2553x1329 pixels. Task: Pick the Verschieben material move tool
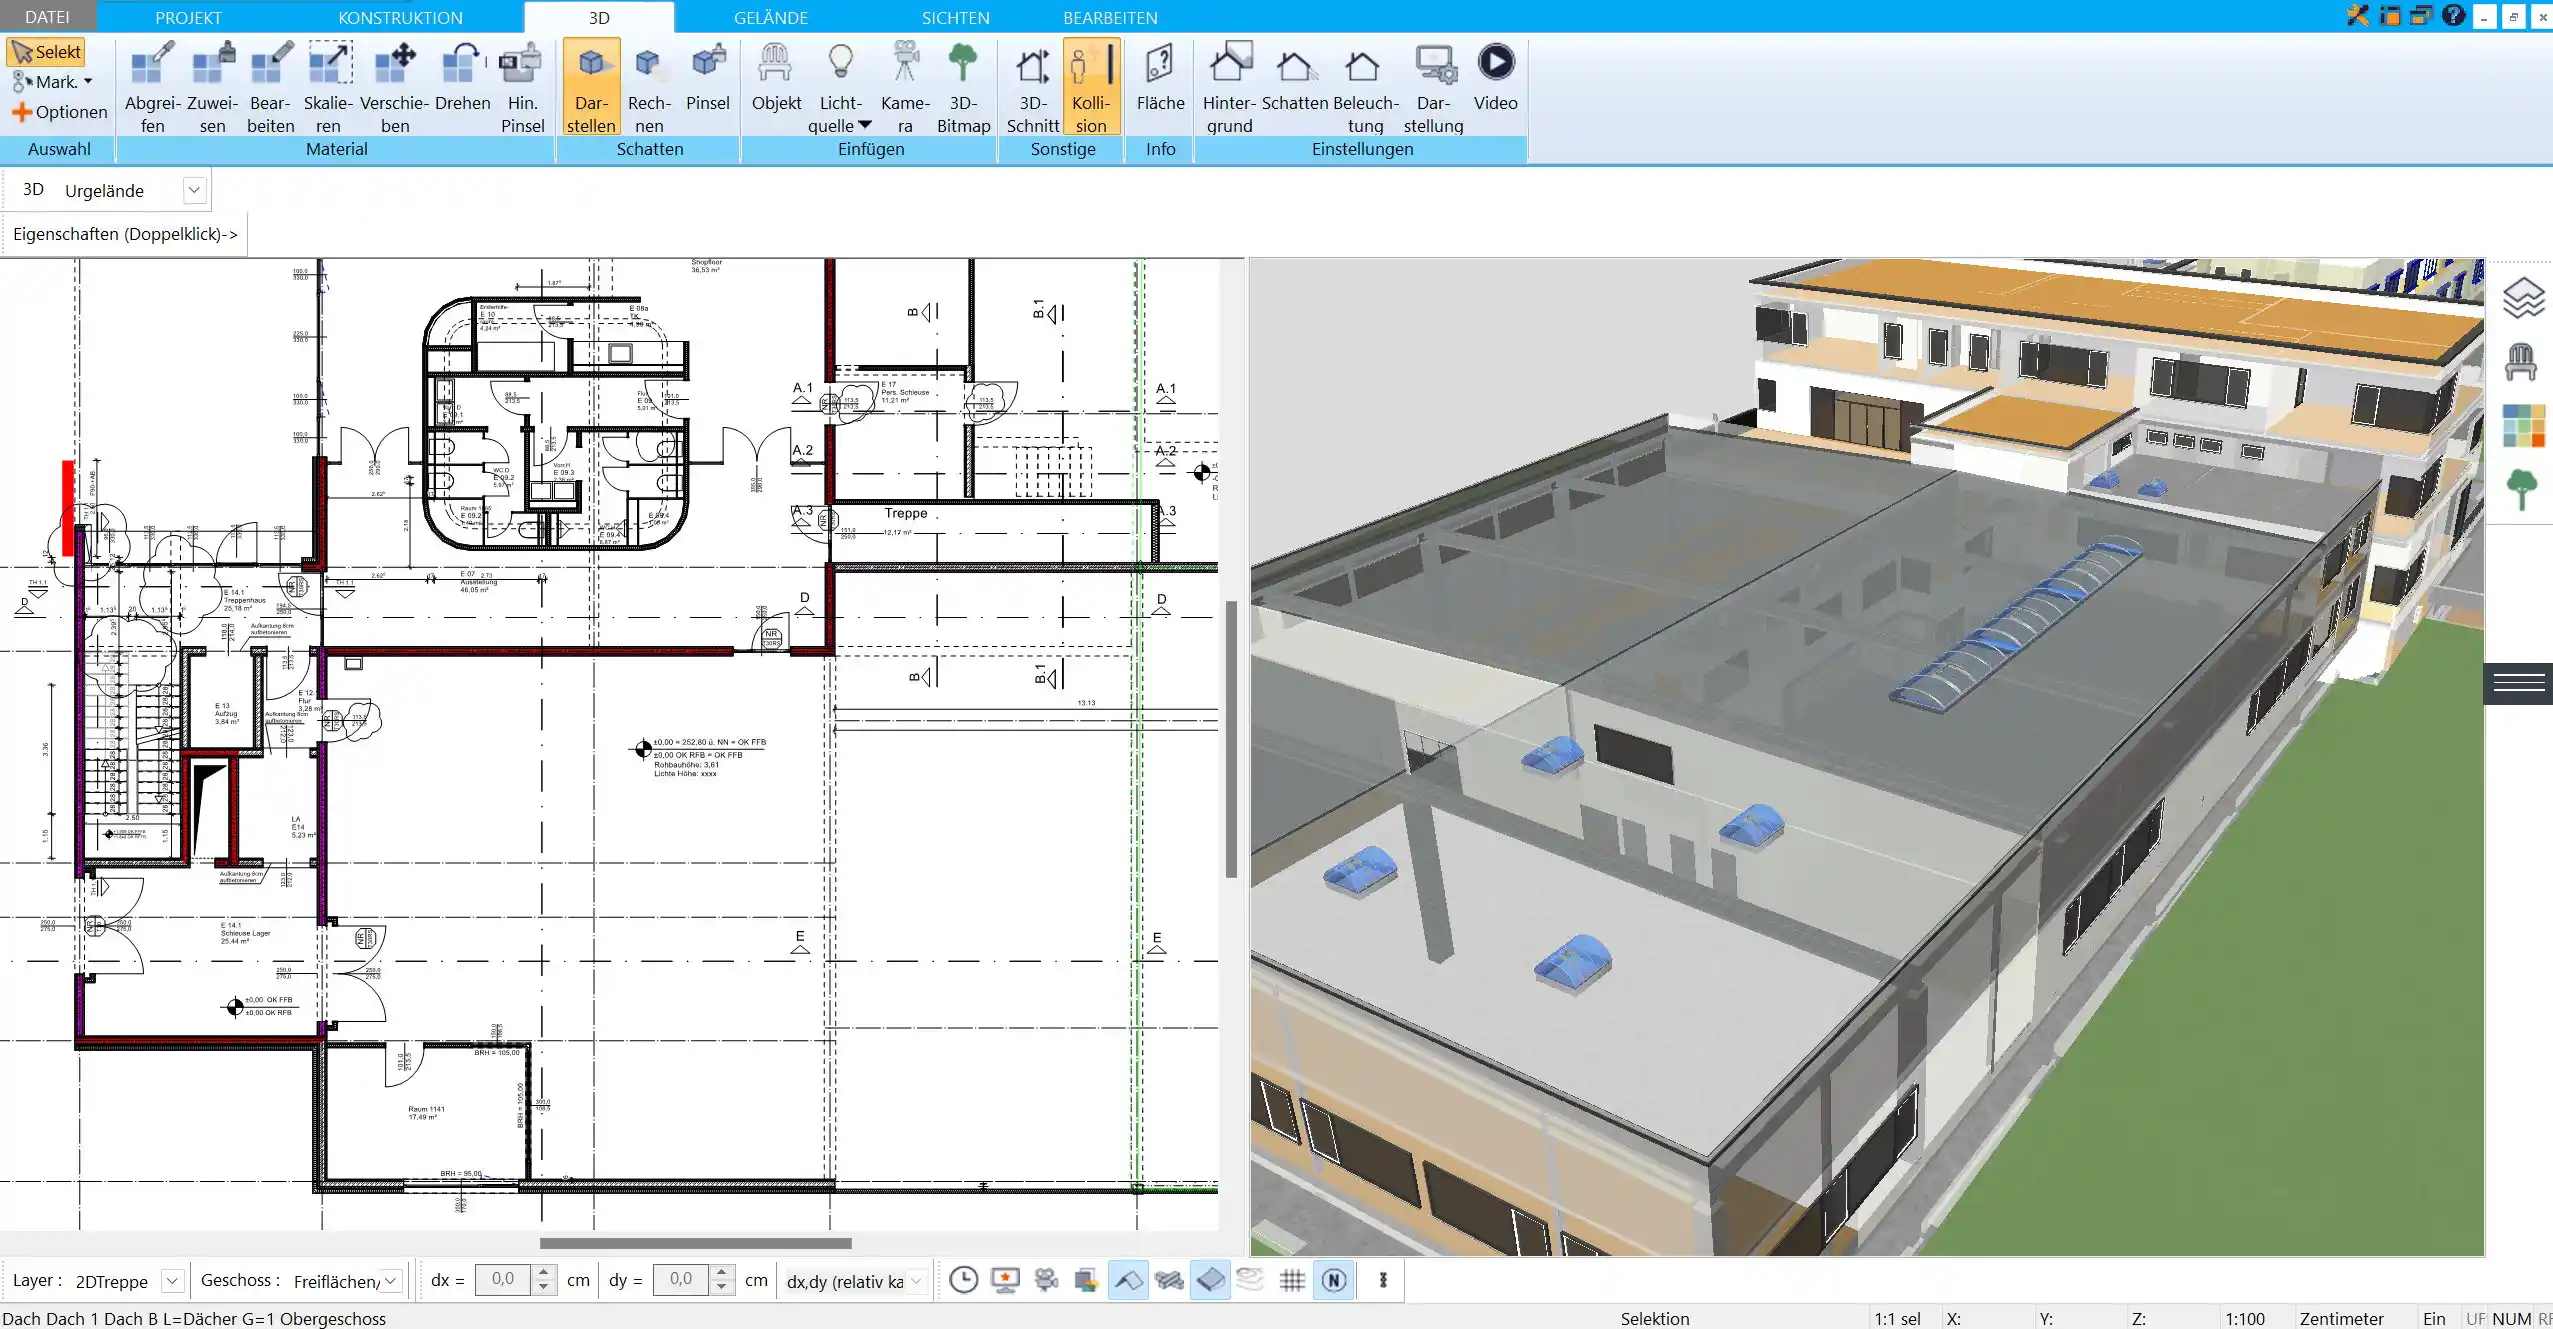(394, 88)
